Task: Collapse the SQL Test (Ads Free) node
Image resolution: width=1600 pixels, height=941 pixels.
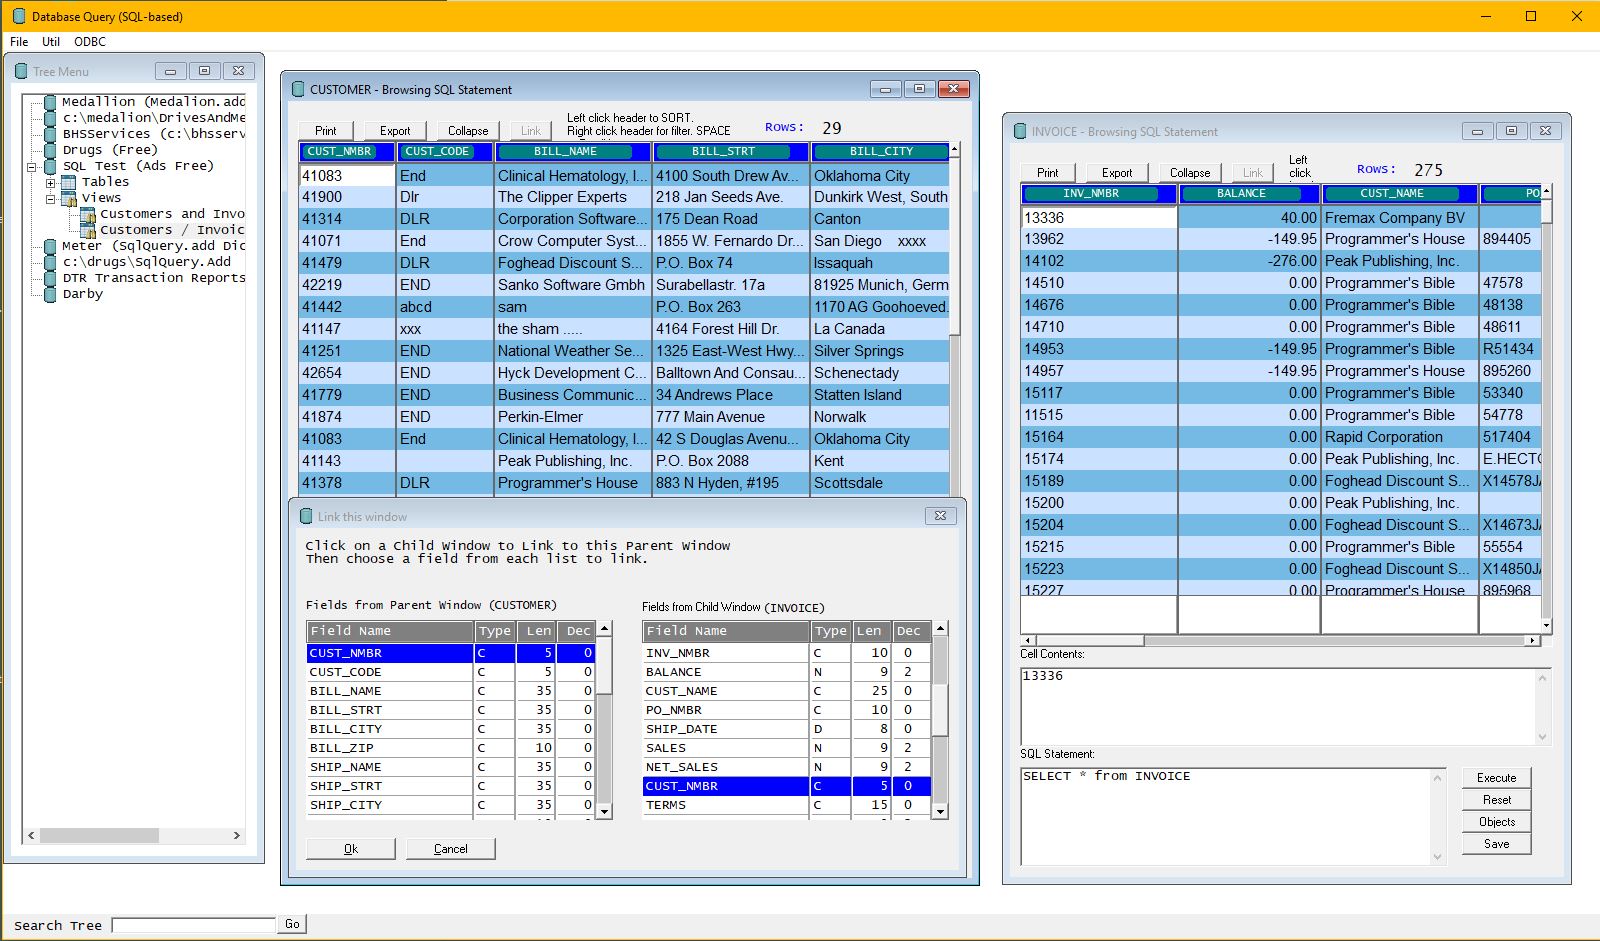Action: [x=34, y=165]
